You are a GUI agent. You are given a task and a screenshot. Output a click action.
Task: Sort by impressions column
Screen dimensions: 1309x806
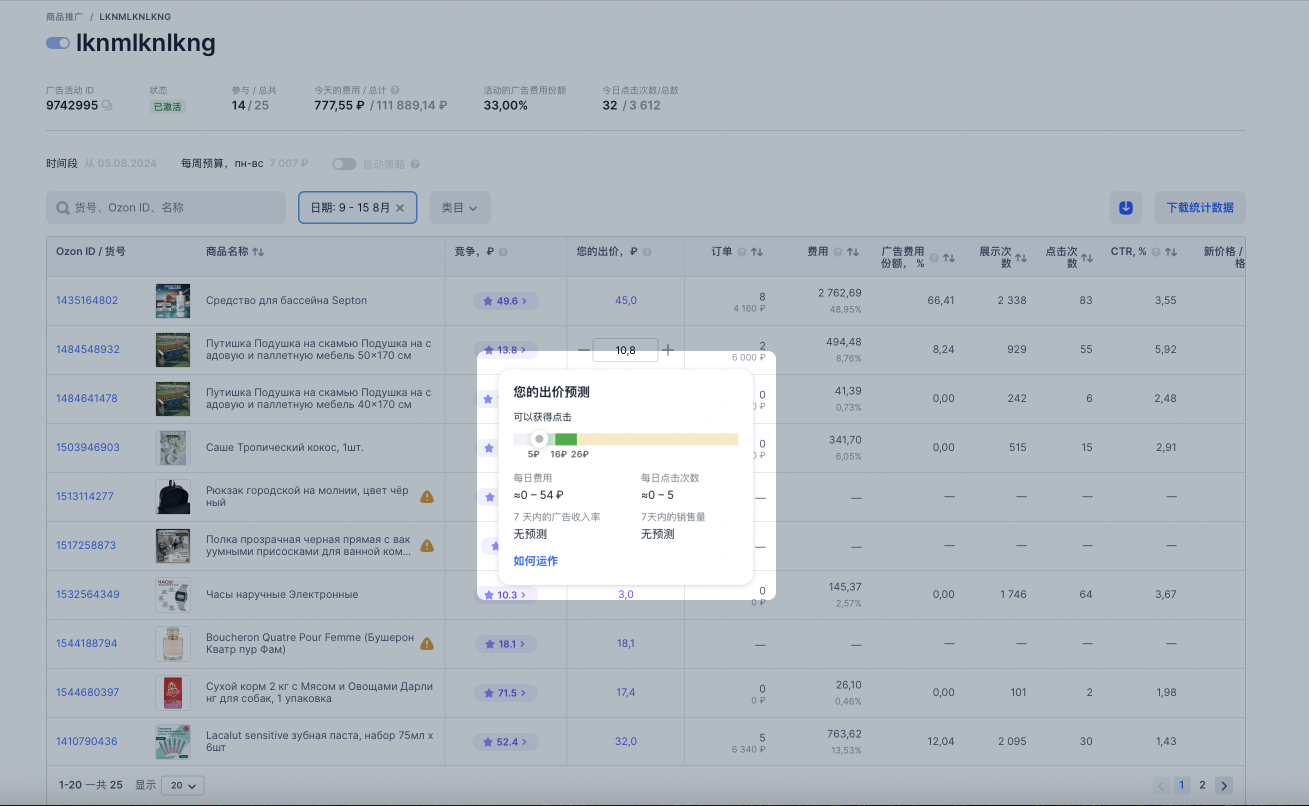click(x=1021, y=258)
